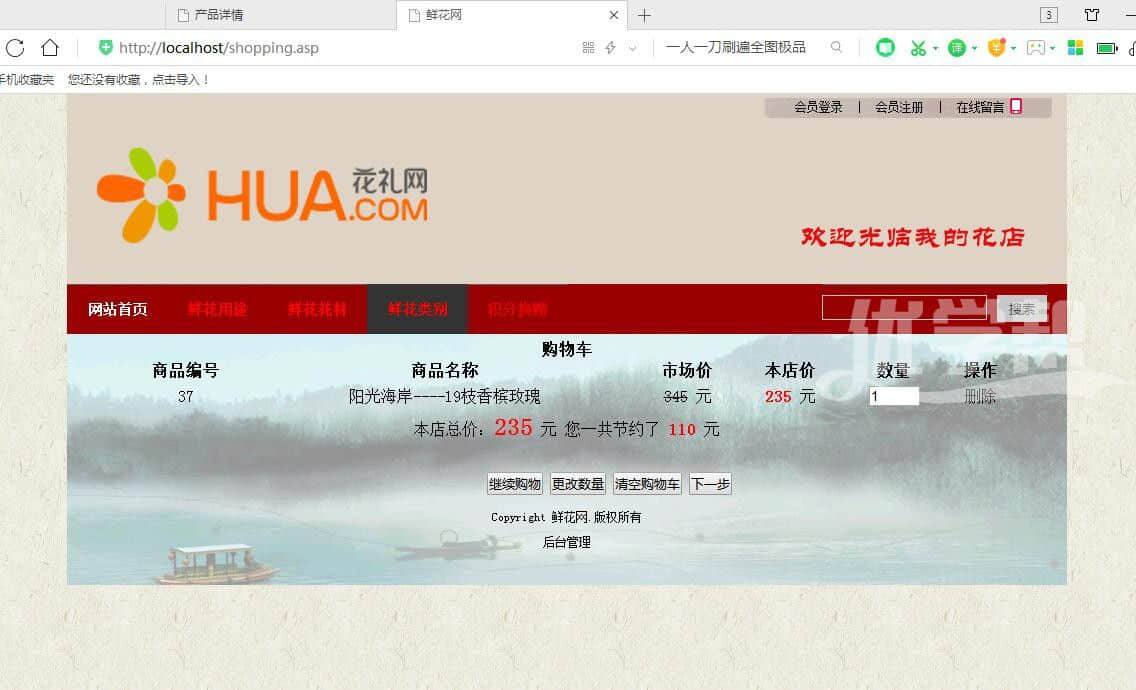Click the browser reload icon
1136x690 pixels.
[15, 48]
